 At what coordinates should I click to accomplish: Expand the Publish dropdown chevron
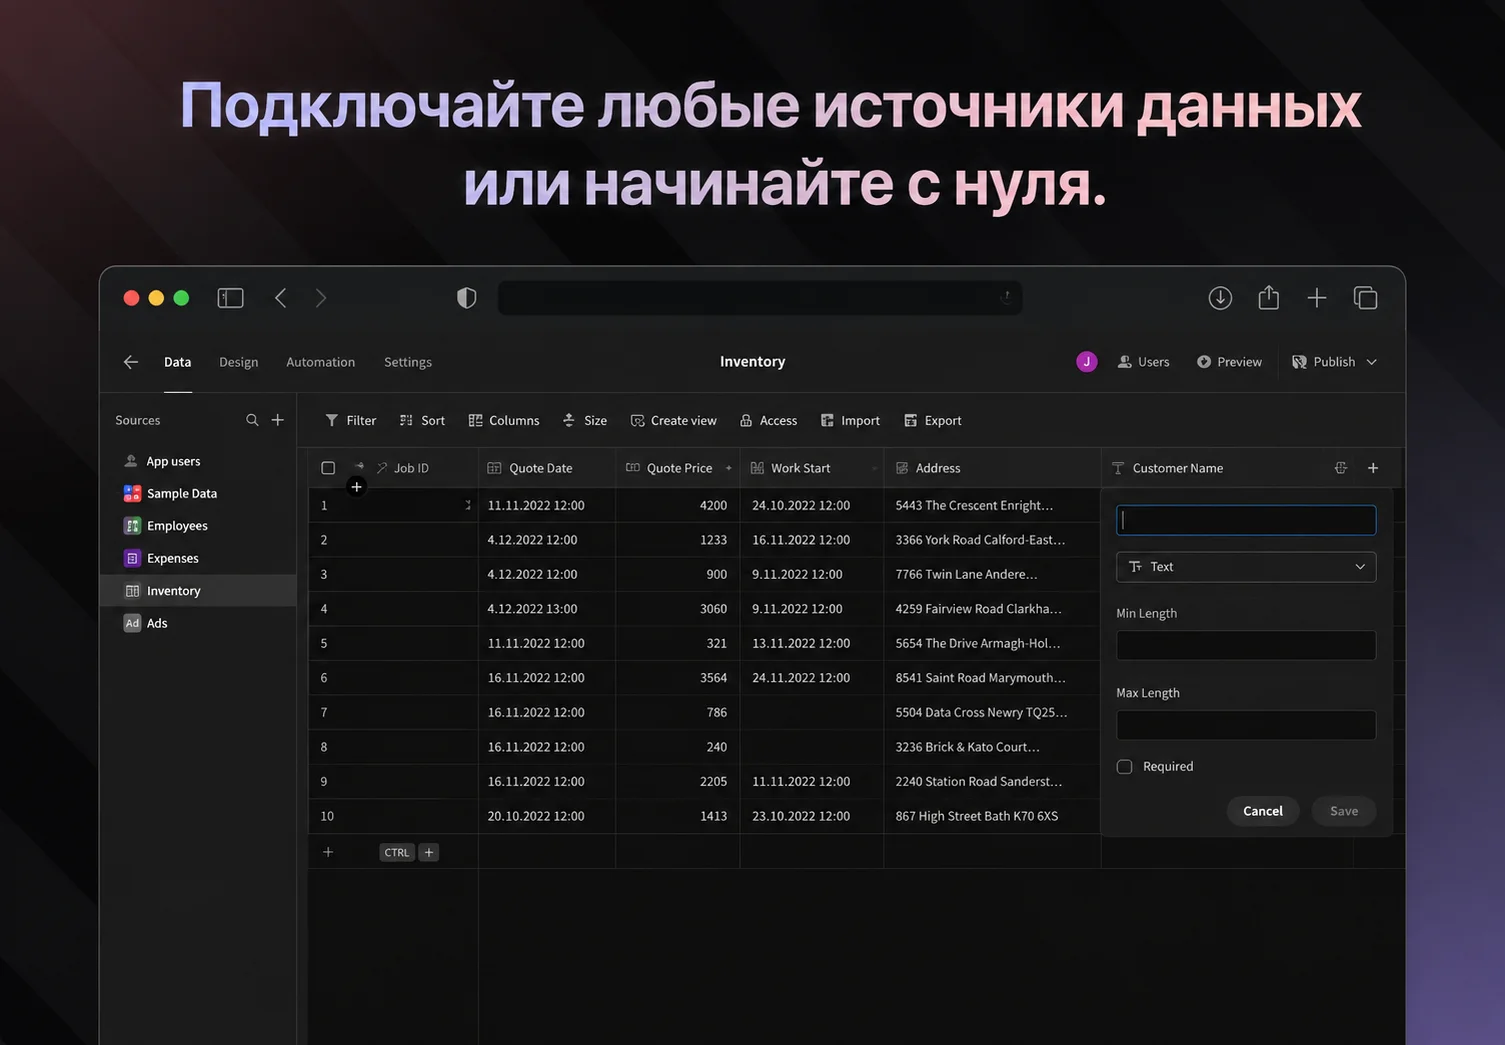[1372, 362]
